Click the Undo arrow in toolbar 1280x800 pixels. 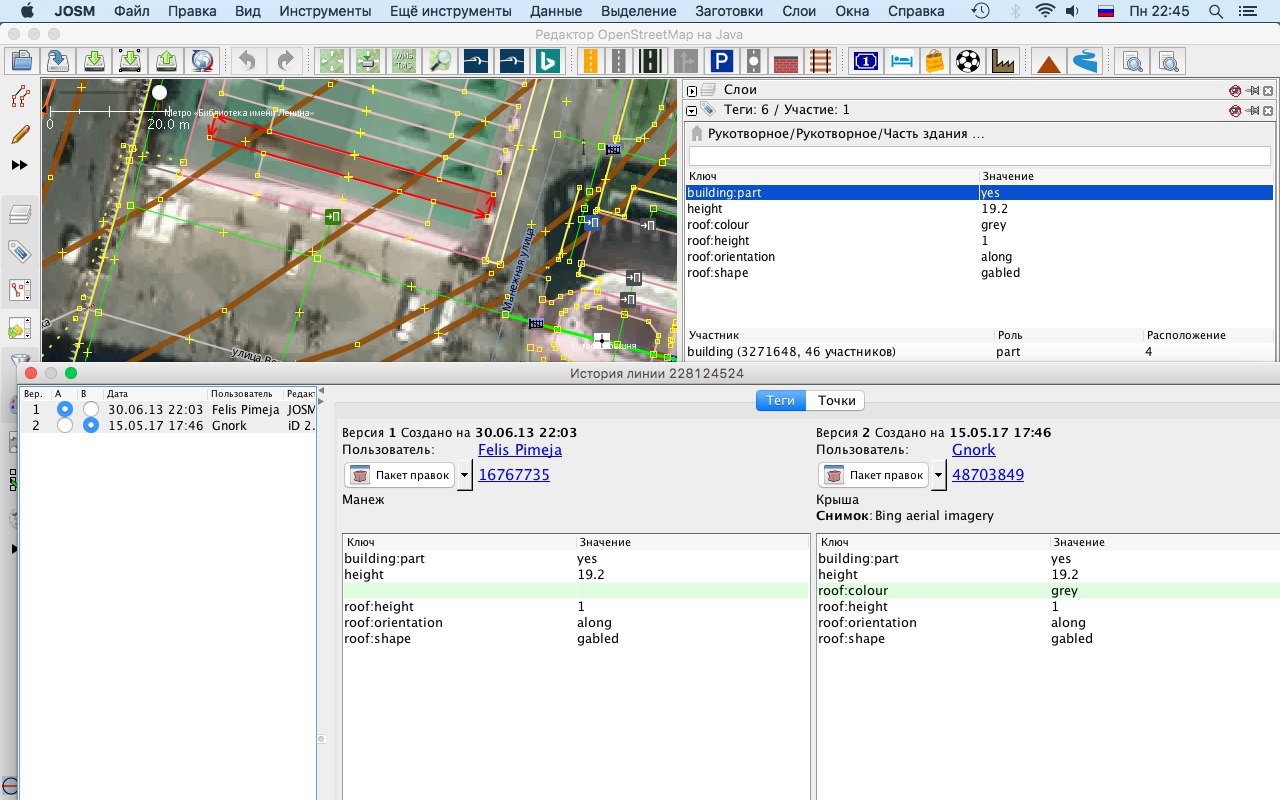tap(248, 62)
